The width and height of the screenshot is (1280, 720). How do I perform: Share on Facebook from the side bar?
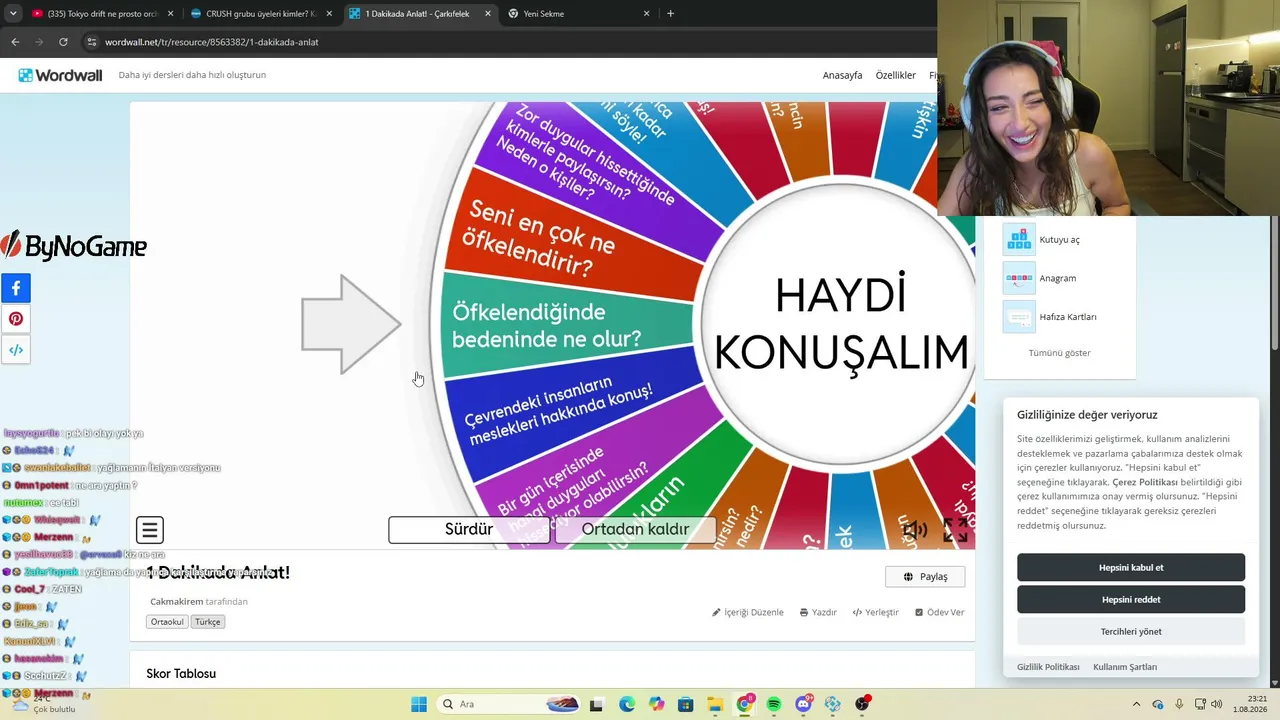pyautogui.click(x=16, y=288)
